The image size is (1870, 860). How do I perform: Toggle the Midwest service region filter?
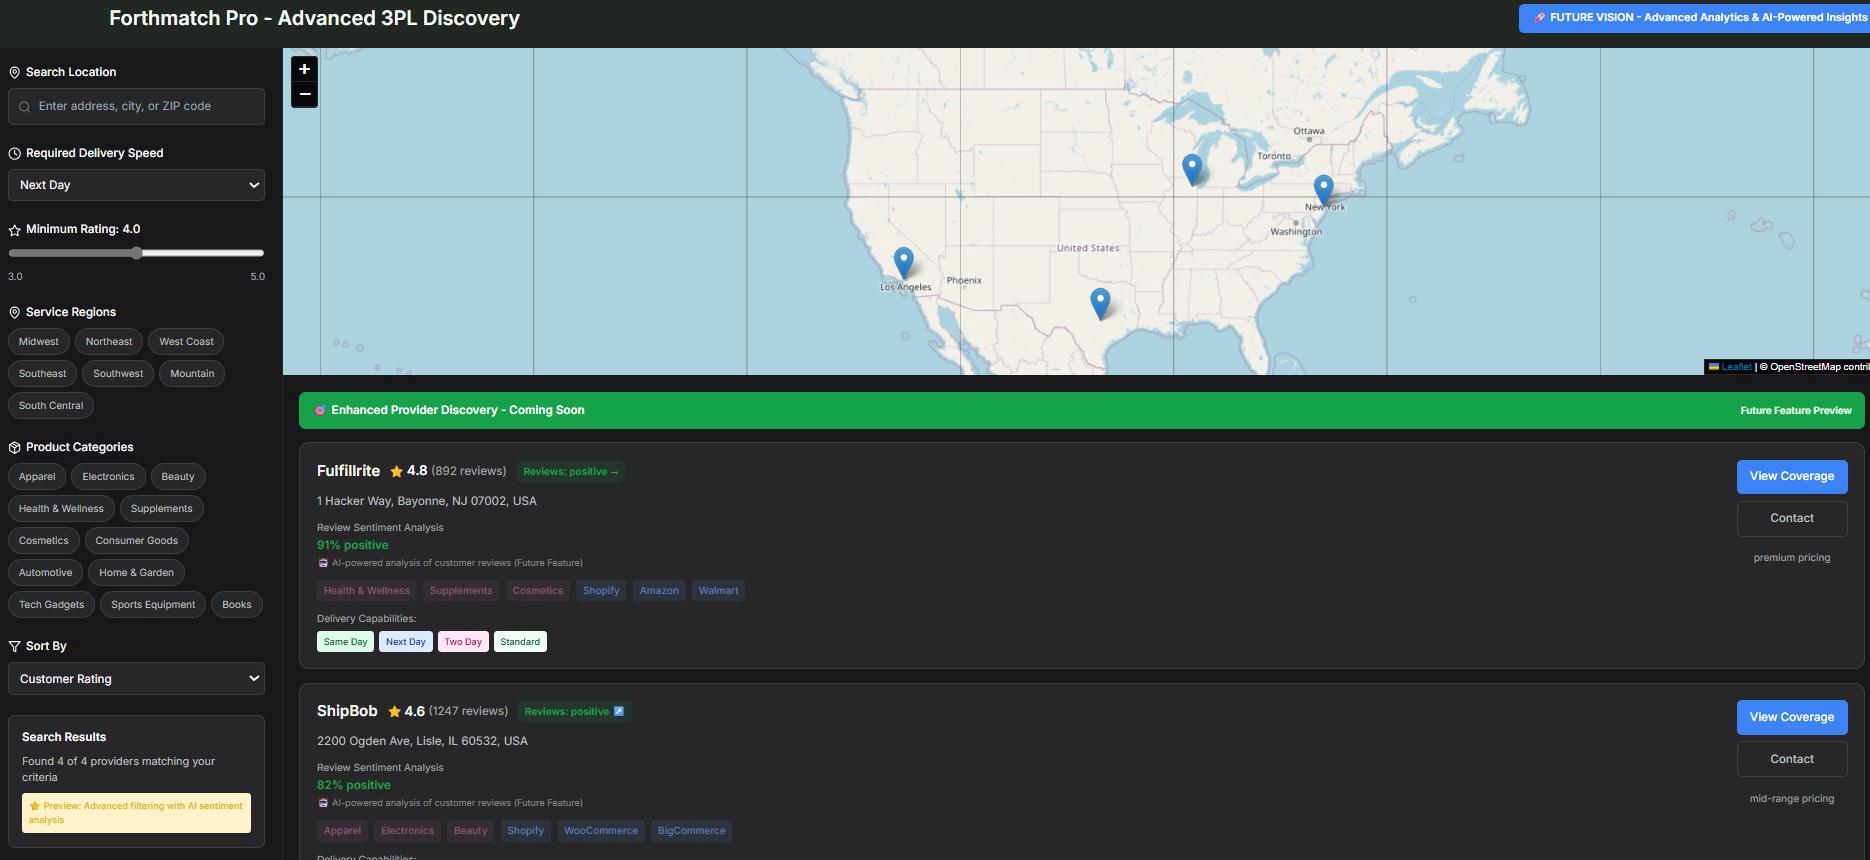[39, 342]
